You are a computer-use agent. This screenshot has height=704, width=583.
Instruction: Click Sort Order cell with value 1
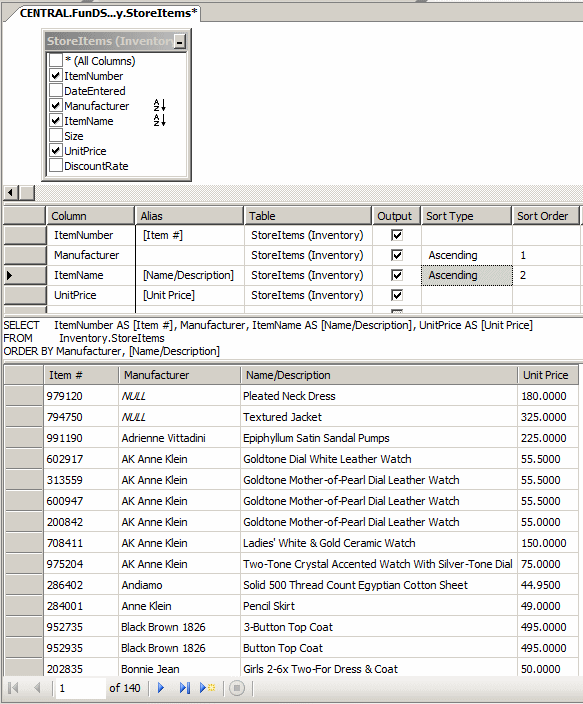(546, 255)
